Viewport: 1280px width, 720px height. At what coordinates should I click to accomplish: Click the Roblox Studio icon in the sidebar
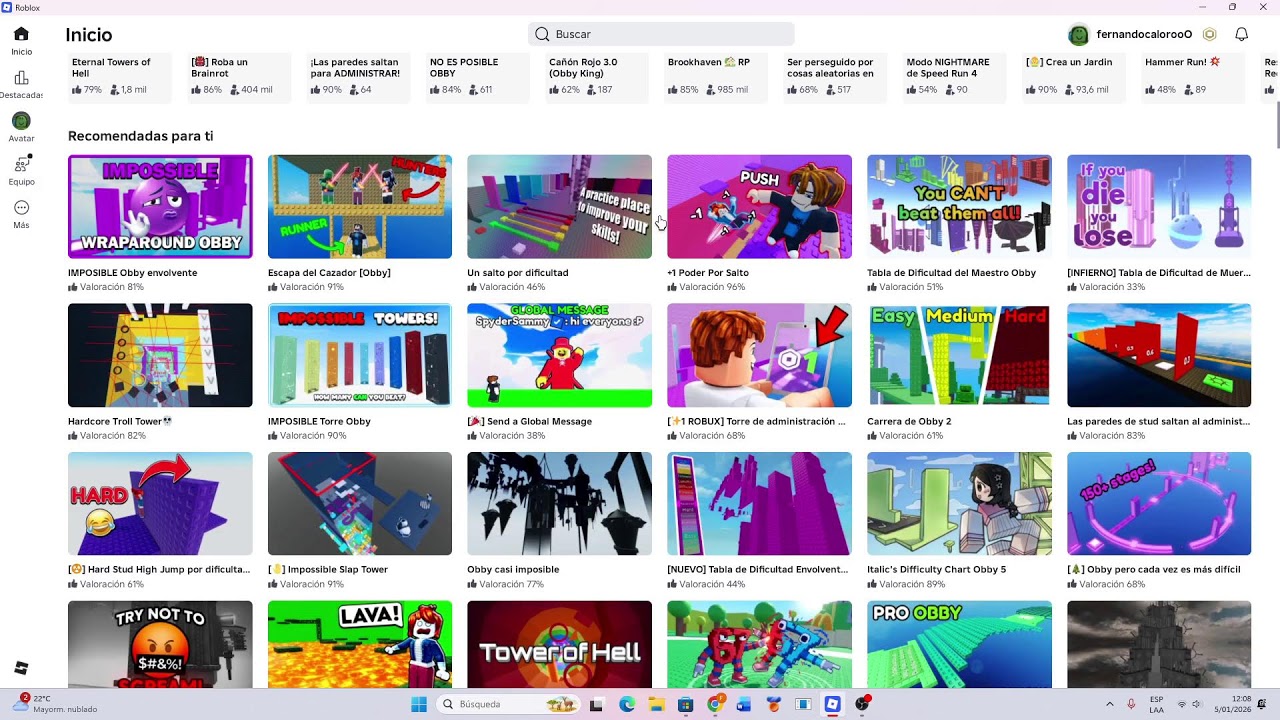(21, 668)
